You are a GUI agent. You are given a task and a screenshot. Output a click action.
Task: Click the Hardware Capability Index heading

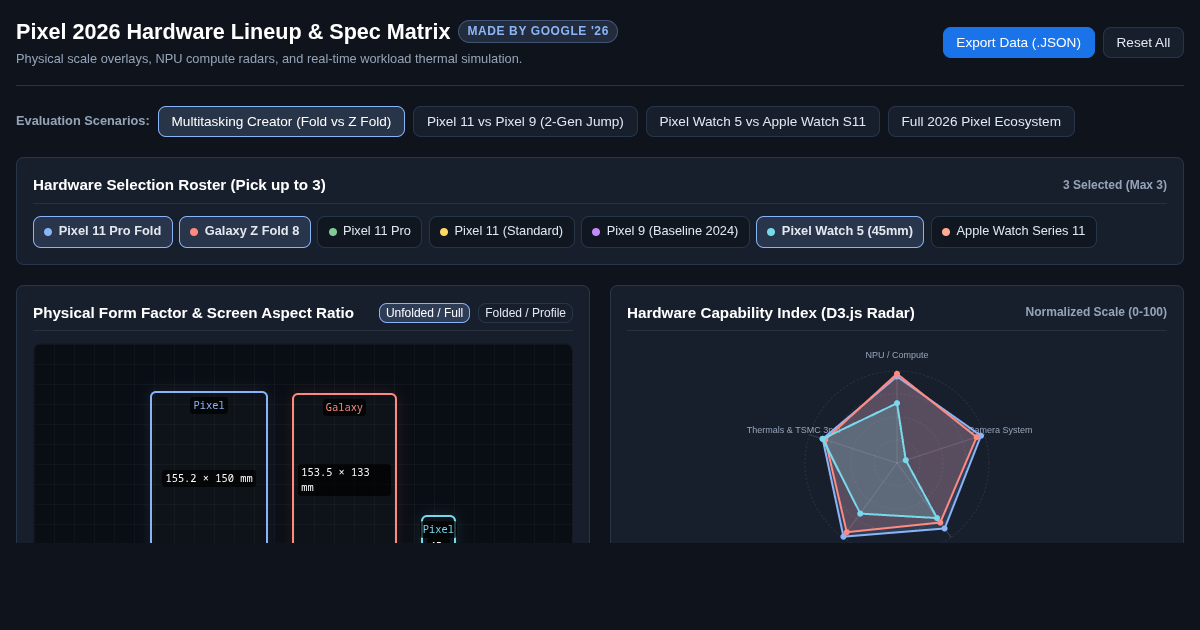771,312
